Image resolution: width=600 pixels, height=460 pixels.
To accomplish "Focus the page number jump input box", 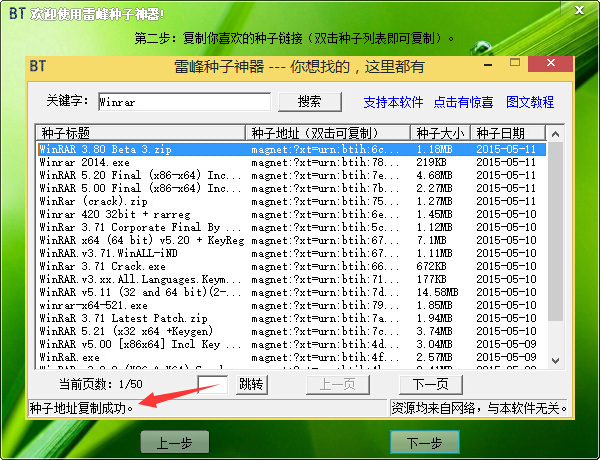I will (212, 384).
